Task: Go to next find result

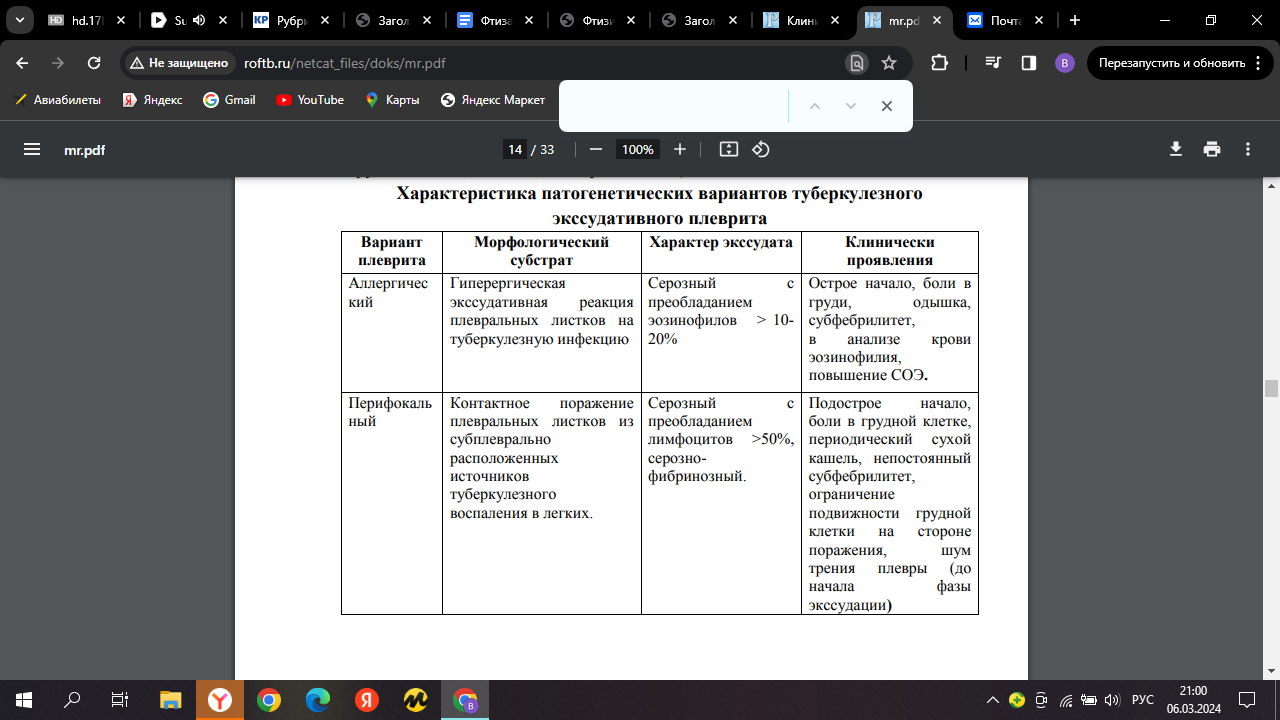Action: click(851, 106)
